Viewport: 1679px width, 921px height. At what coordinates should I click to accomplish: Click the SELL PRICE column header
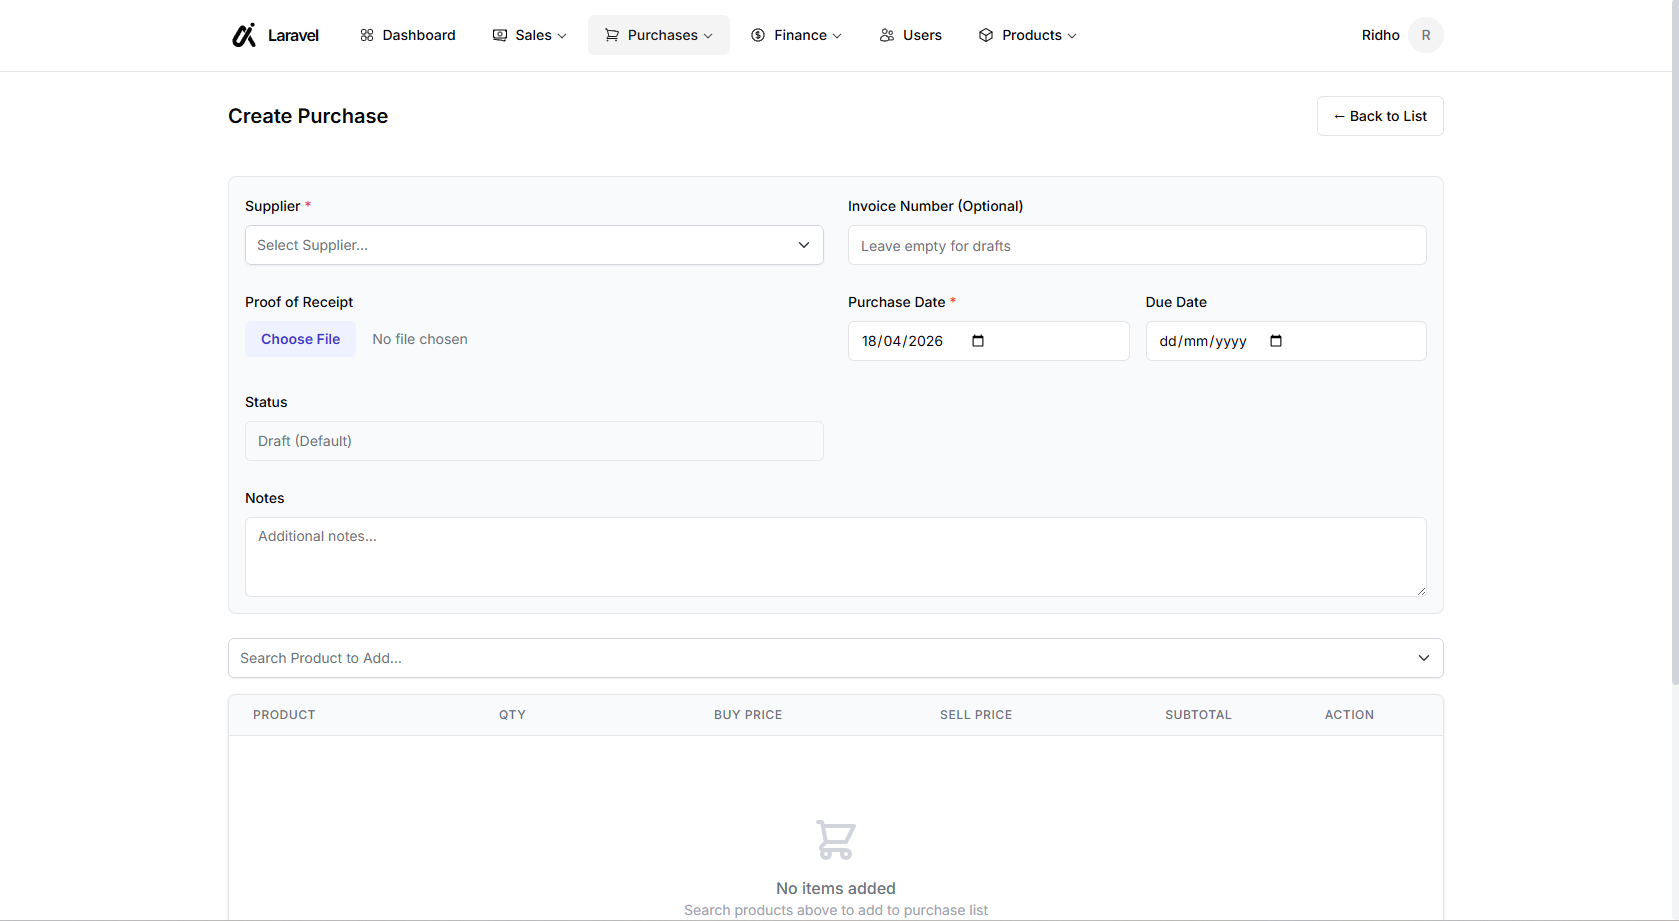976,715
